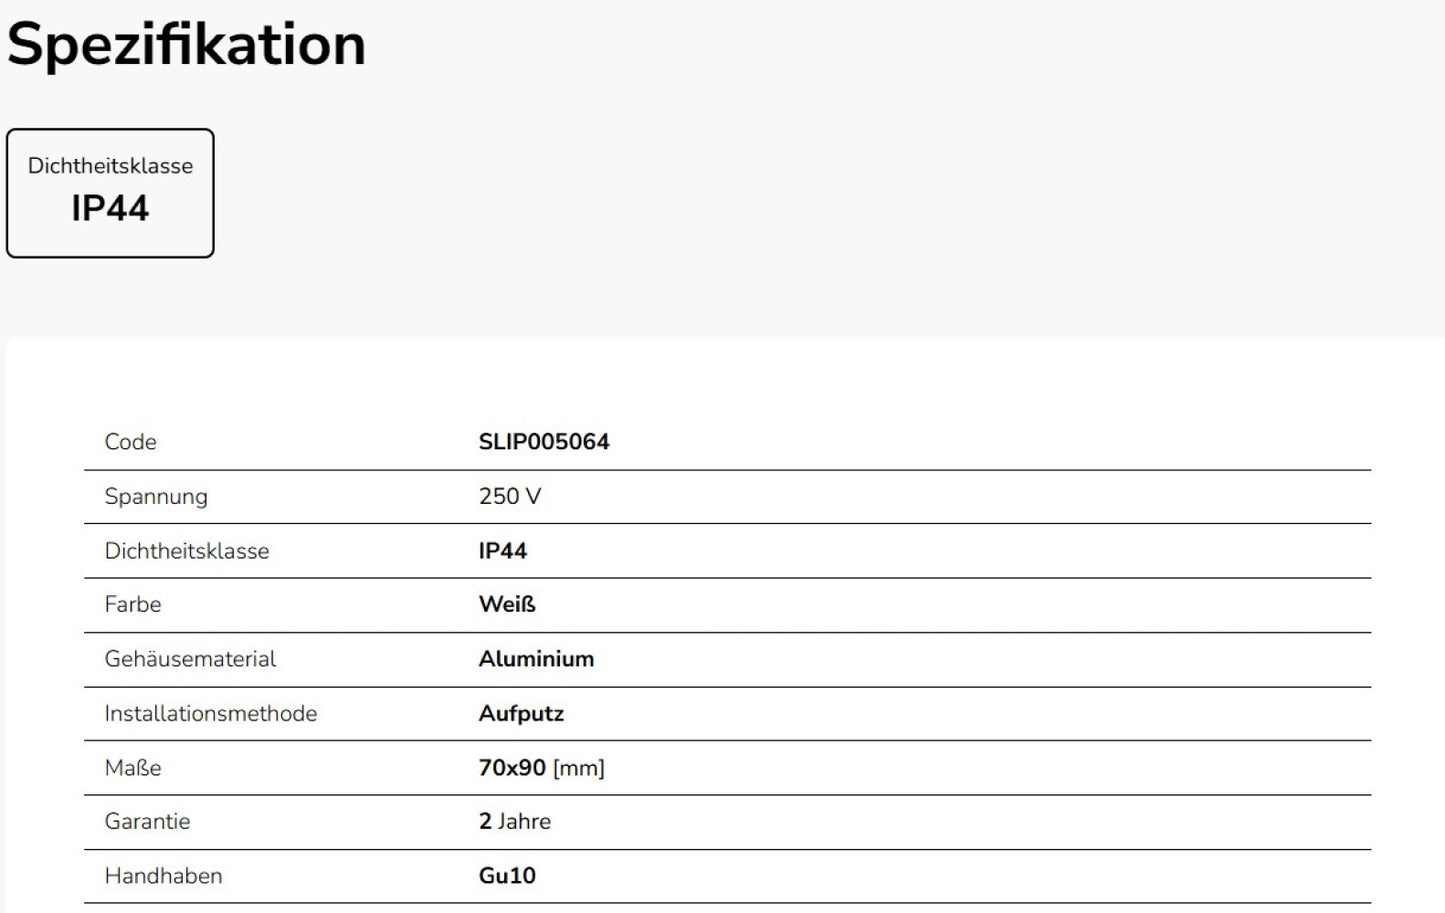1445x913 pixels.
Task: Click the Code row label
Action: (x=130, y=442)
